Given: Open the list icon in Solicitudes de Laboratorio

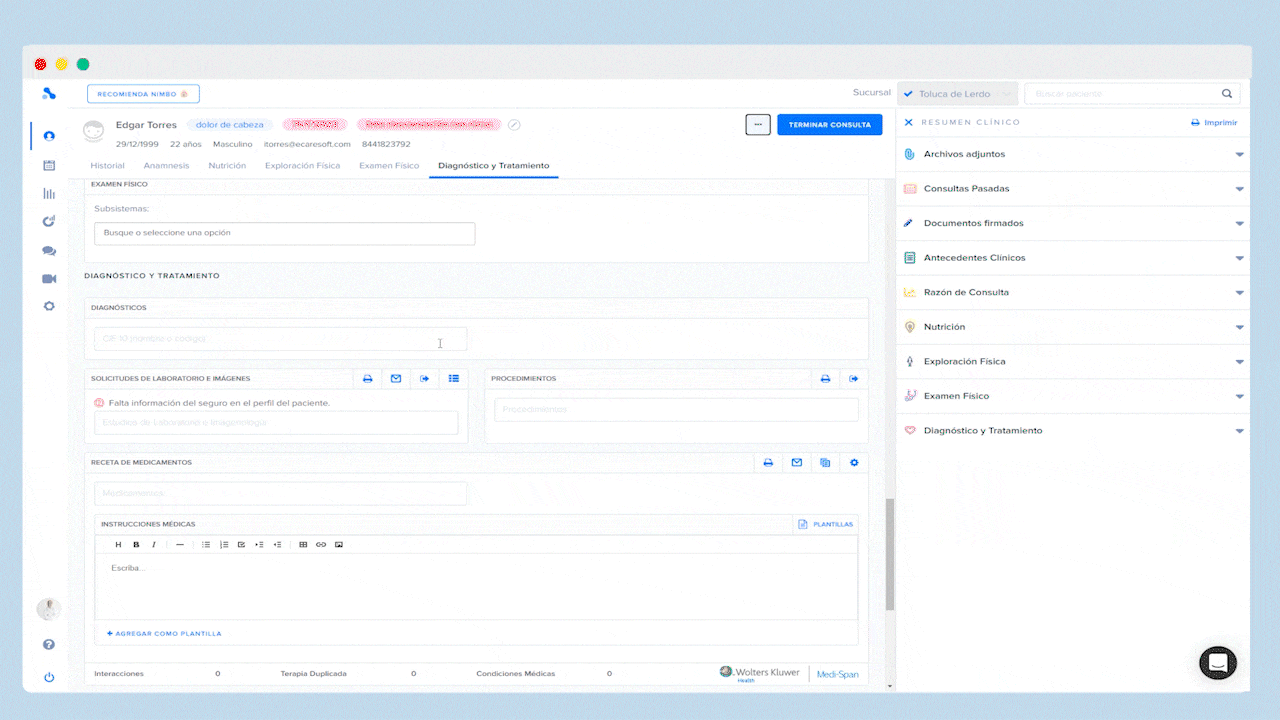Looking at the screenshot, I should pyautogui.click(x=454, y=379).
